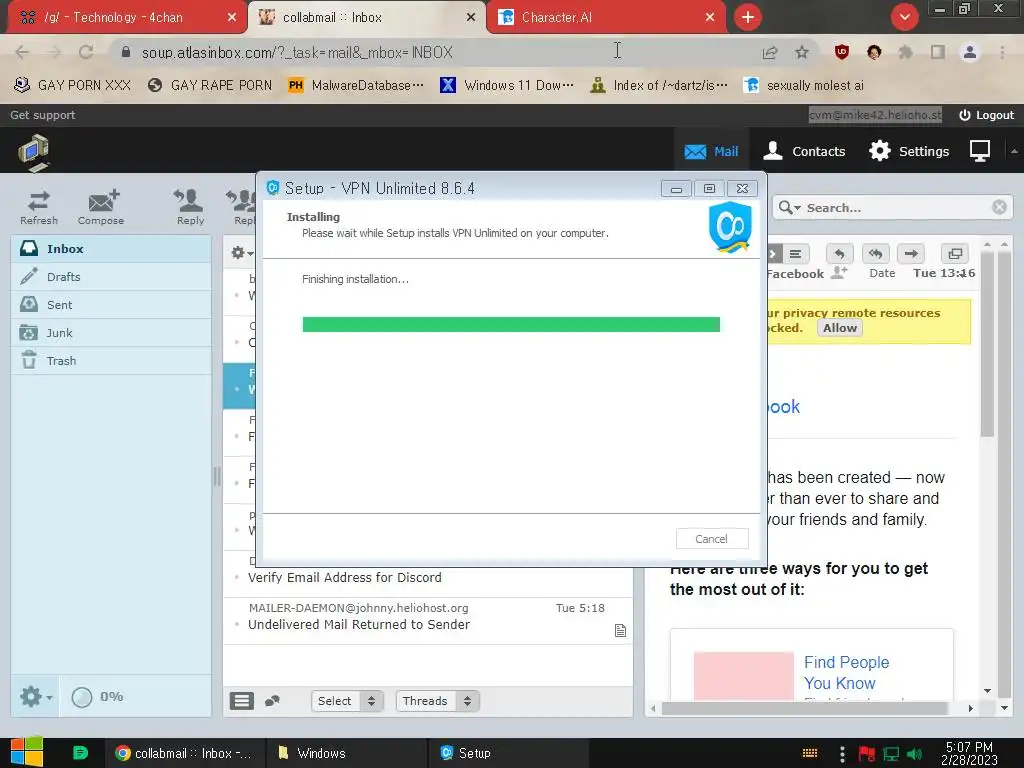Toggle plain text format icon in preview
The height and width of the screenshot is (768, 1024).
[x=795, y=253]
